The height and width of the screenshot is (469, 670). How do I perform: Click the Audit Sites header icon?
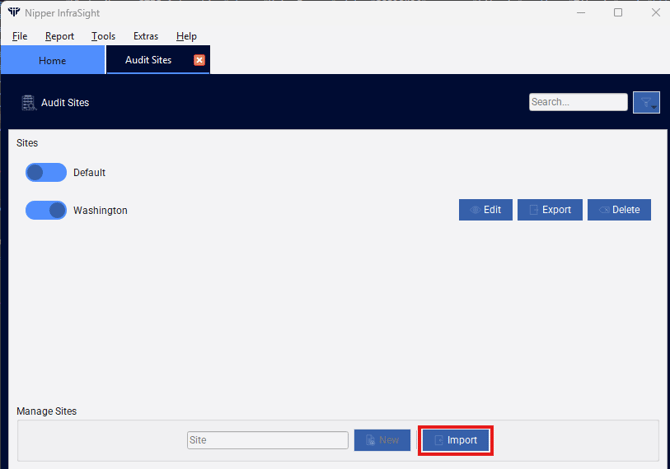(29, 103)
